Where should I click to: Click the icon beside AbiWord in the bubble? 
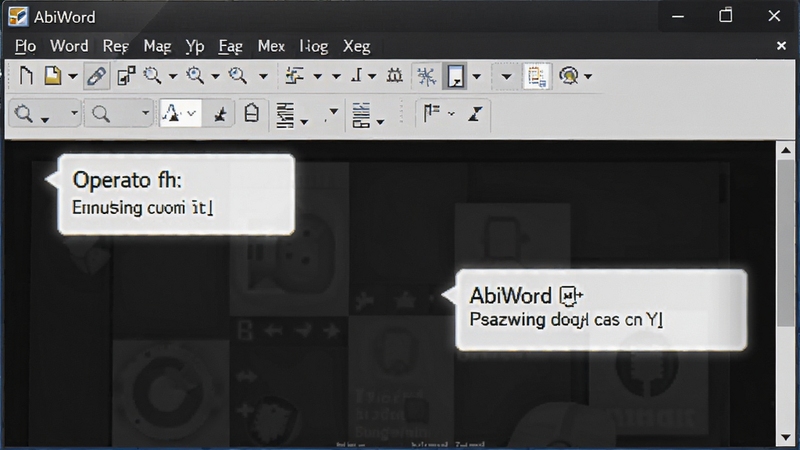(571, 295)
